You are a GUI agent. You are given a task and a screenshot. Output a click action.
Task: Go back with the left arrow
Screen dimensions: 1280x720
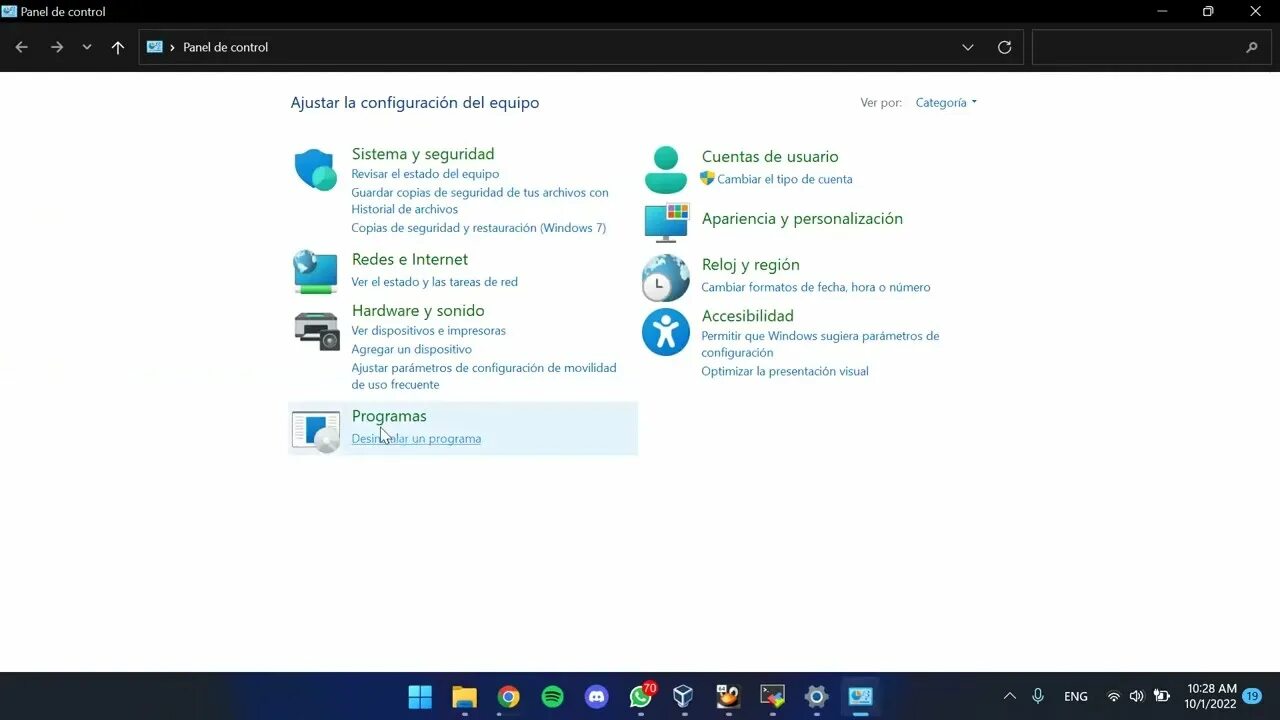click(22, 47)
